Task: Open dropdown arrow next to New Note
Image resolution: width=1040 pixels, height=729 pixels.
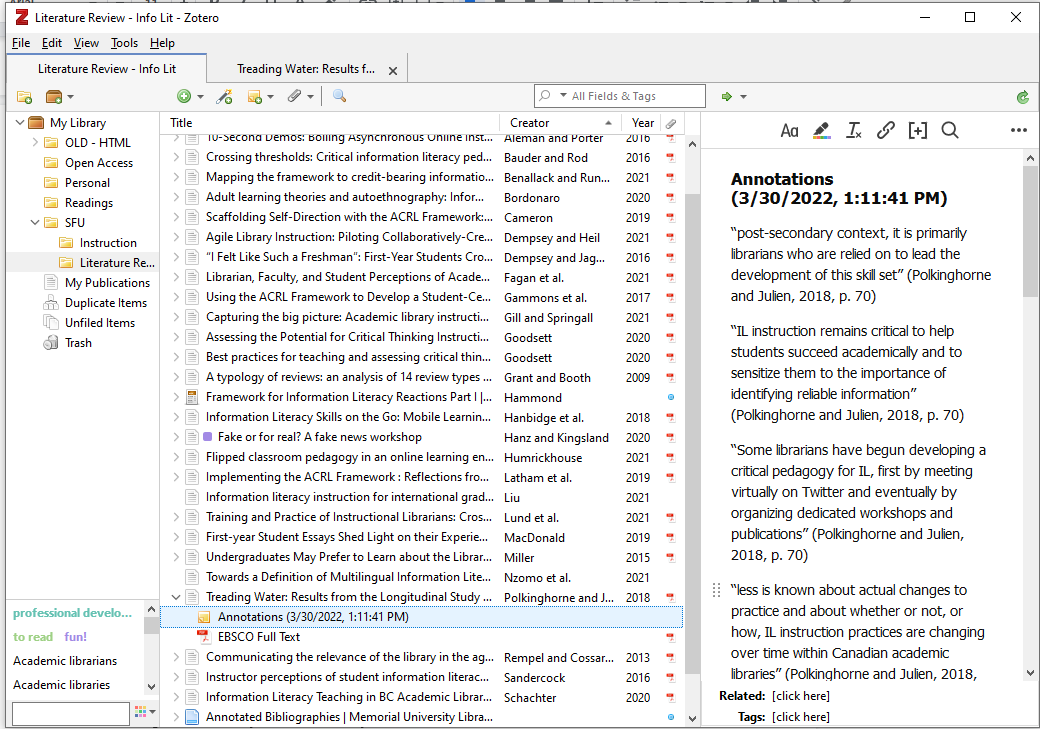Action: point(271,97)
